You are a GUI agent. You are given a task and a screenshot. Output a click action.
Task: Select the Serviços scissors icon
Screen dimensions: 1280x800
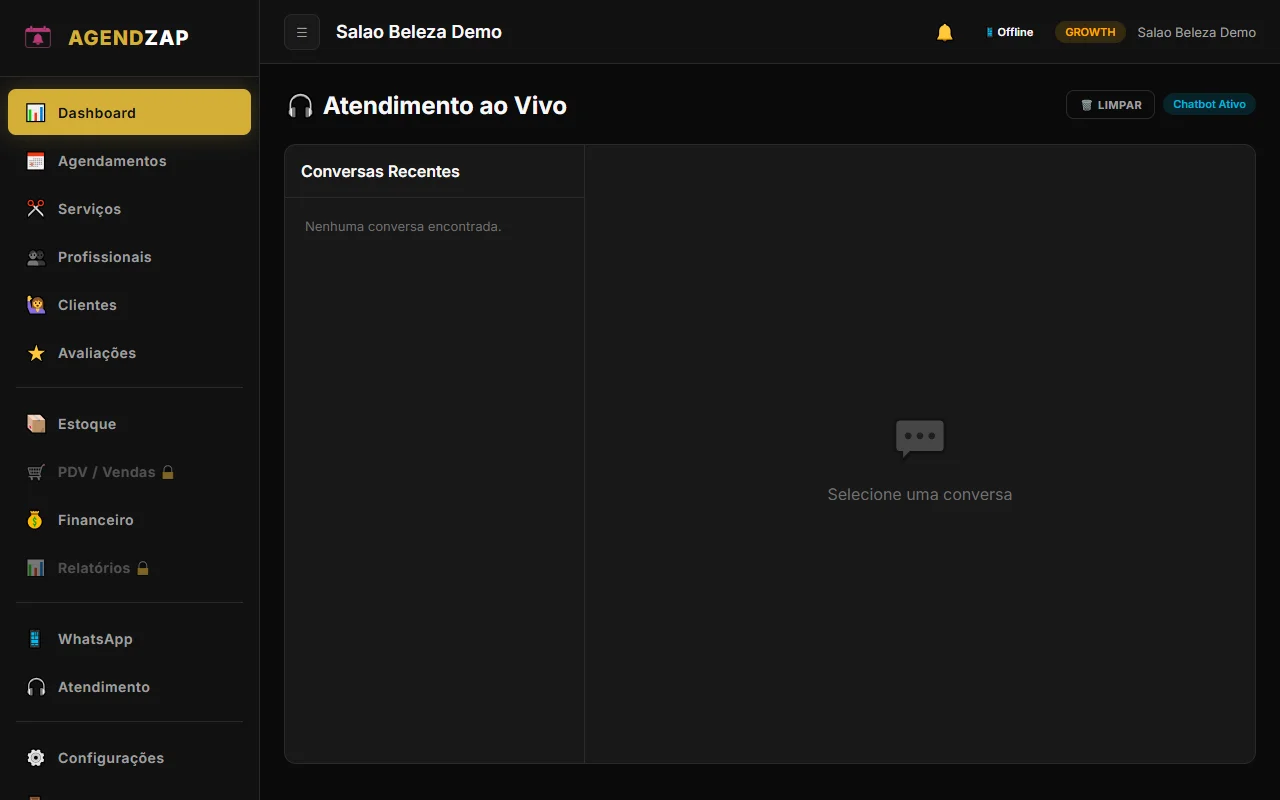point(36,209)
